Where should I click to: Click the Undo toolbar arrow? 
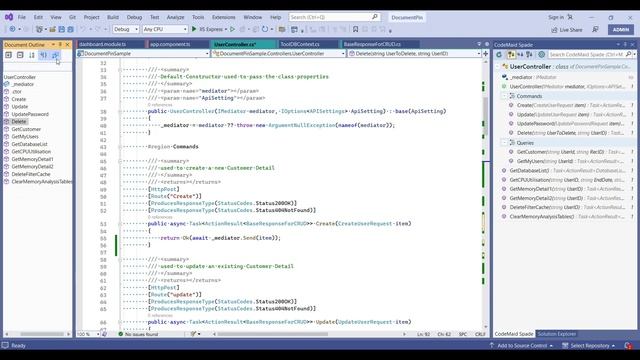click(x=83, y=29)
